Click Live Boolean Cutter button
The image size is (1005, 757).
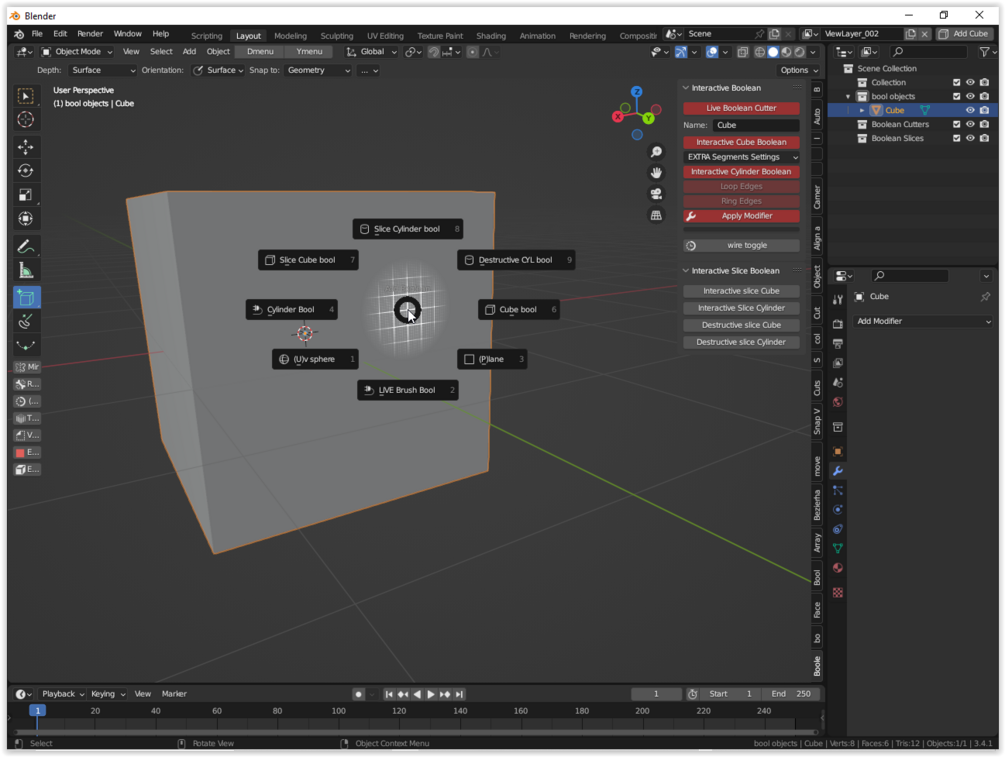point(741,108)
